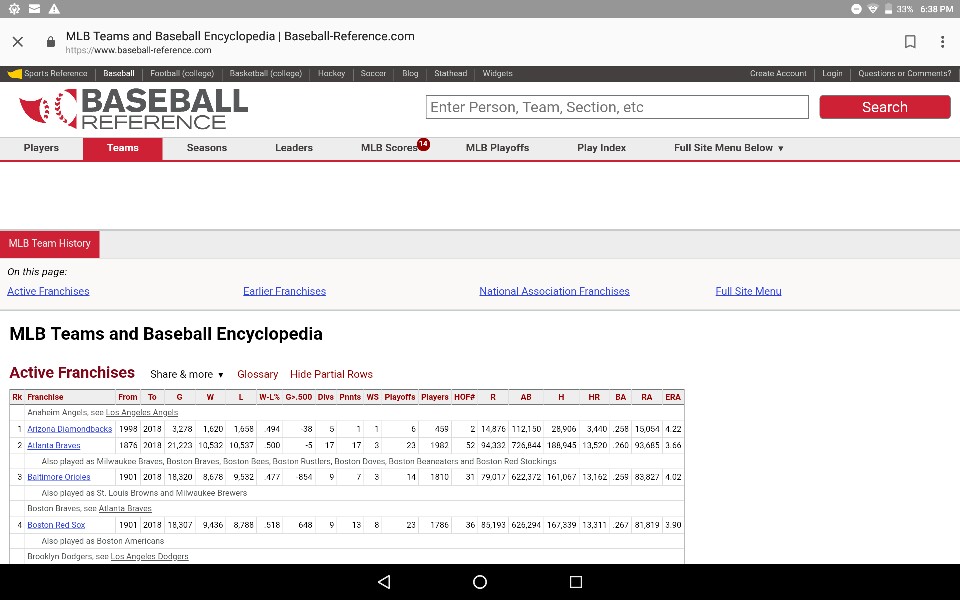
Task: Close the browser tab with X icon
Action: pos(18,42)
